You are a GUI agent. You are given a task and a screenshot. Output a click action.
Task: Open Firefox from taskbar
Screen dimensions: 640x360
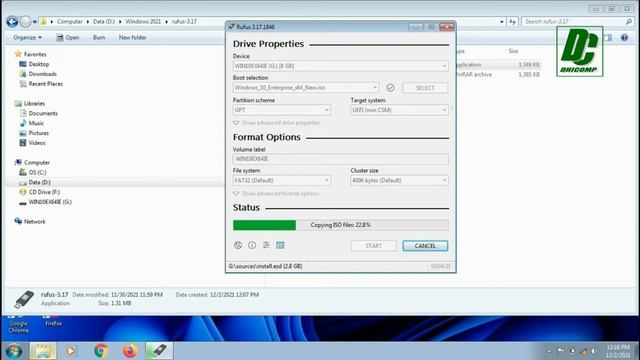[130, 351]
